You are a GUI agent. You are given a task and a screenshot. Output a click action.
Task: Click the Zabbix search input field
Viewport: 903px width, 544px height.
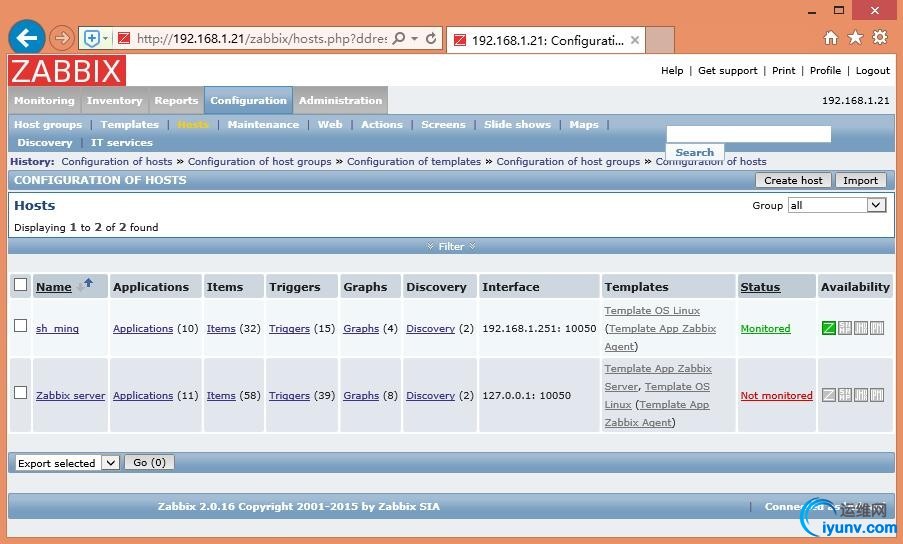click(x=749, y=134)
